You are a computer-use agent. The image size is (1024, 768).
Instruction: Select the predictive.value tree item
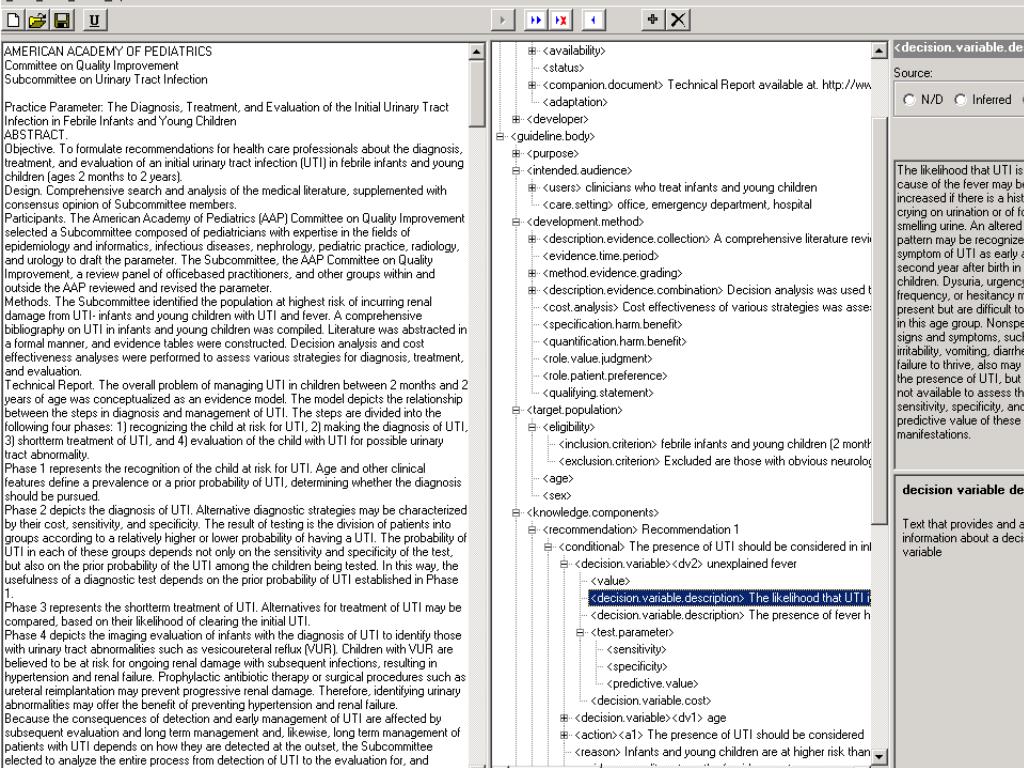(652, 683)
